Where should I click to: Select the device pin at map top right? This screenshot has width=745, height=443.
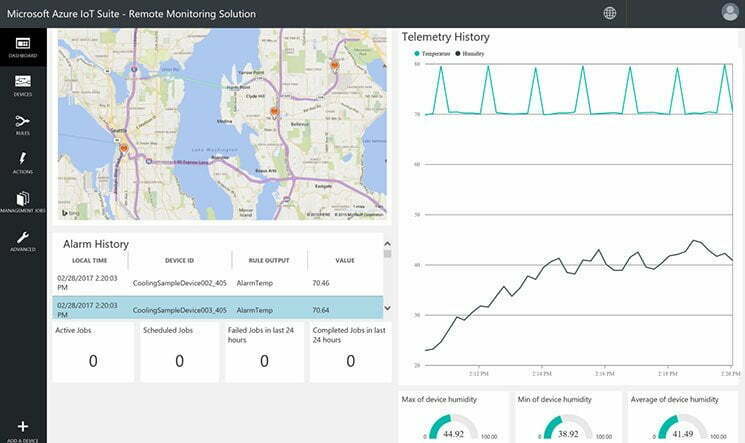point(334,66)
